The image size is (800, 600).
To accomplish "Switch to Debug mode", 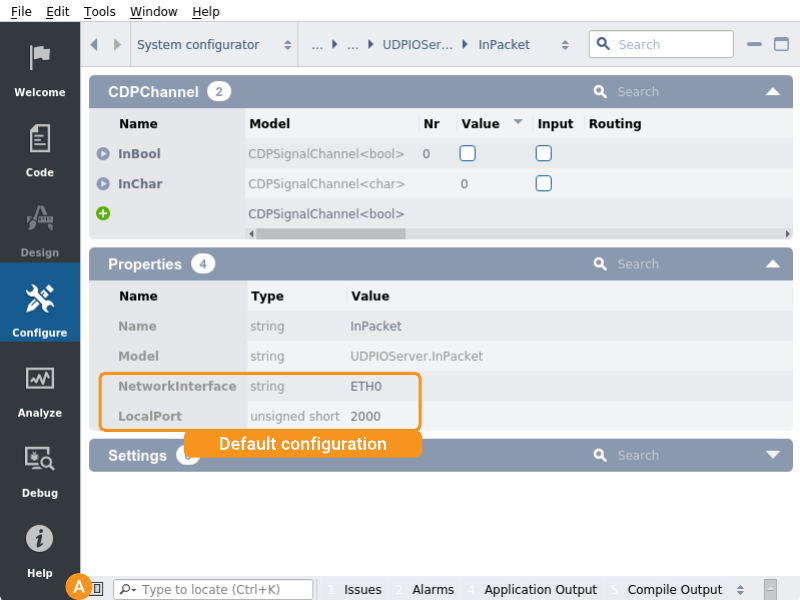I will (x=39, y=470).
